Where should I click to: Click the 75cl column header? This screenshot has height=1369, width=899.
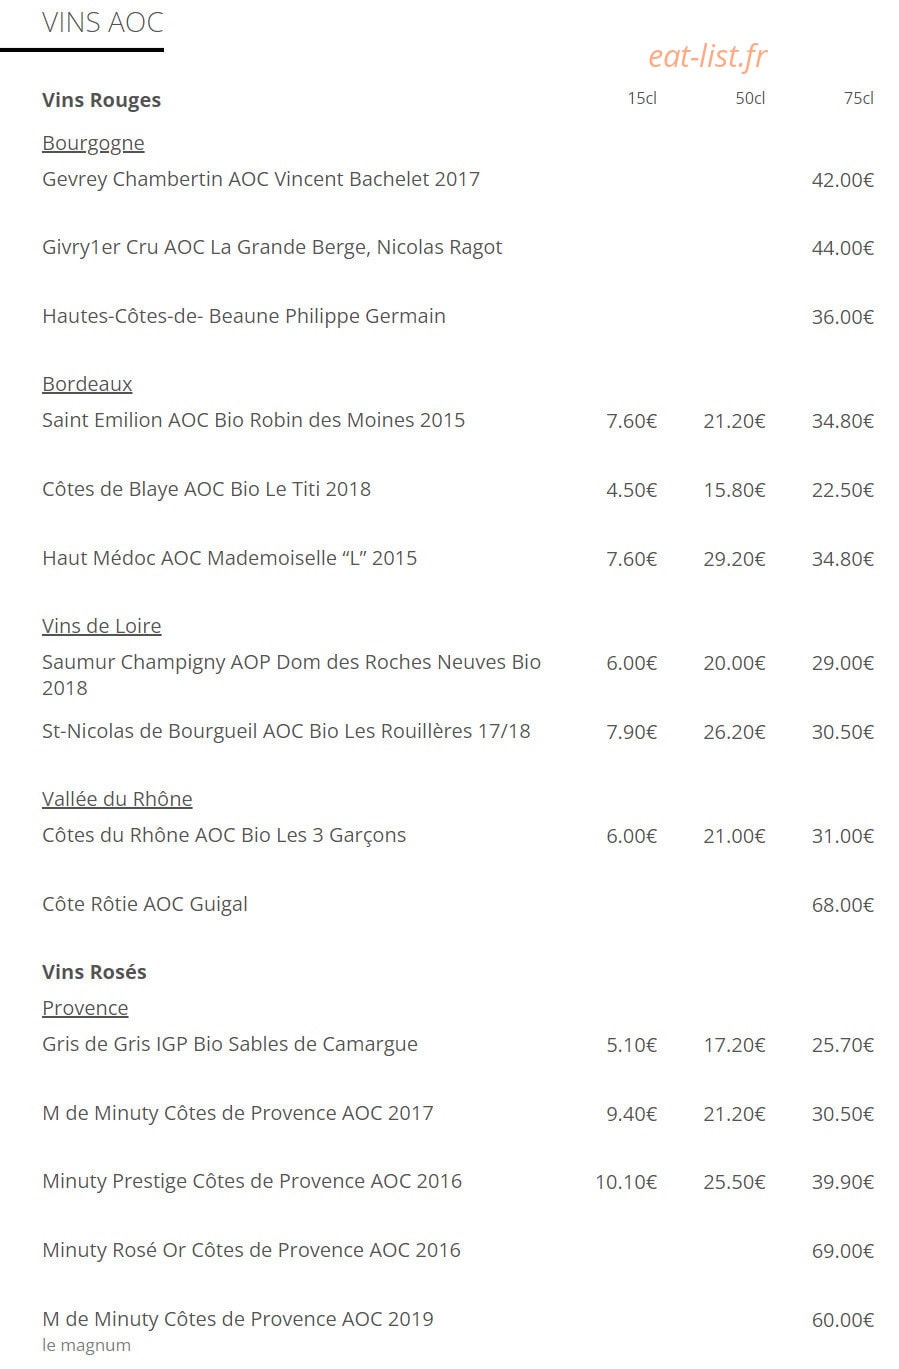pyautogui.click(x=859, y=98)
